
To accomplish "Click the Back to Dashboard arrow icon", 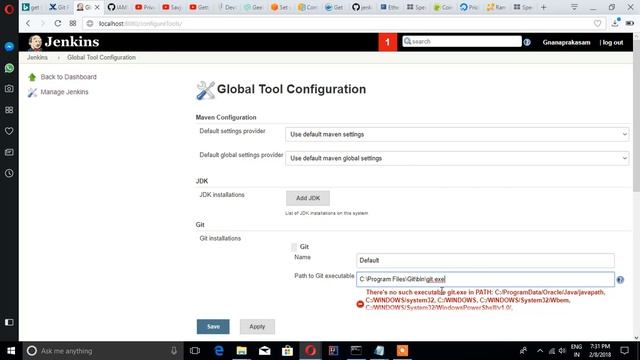I will click(x=32, y=77).
